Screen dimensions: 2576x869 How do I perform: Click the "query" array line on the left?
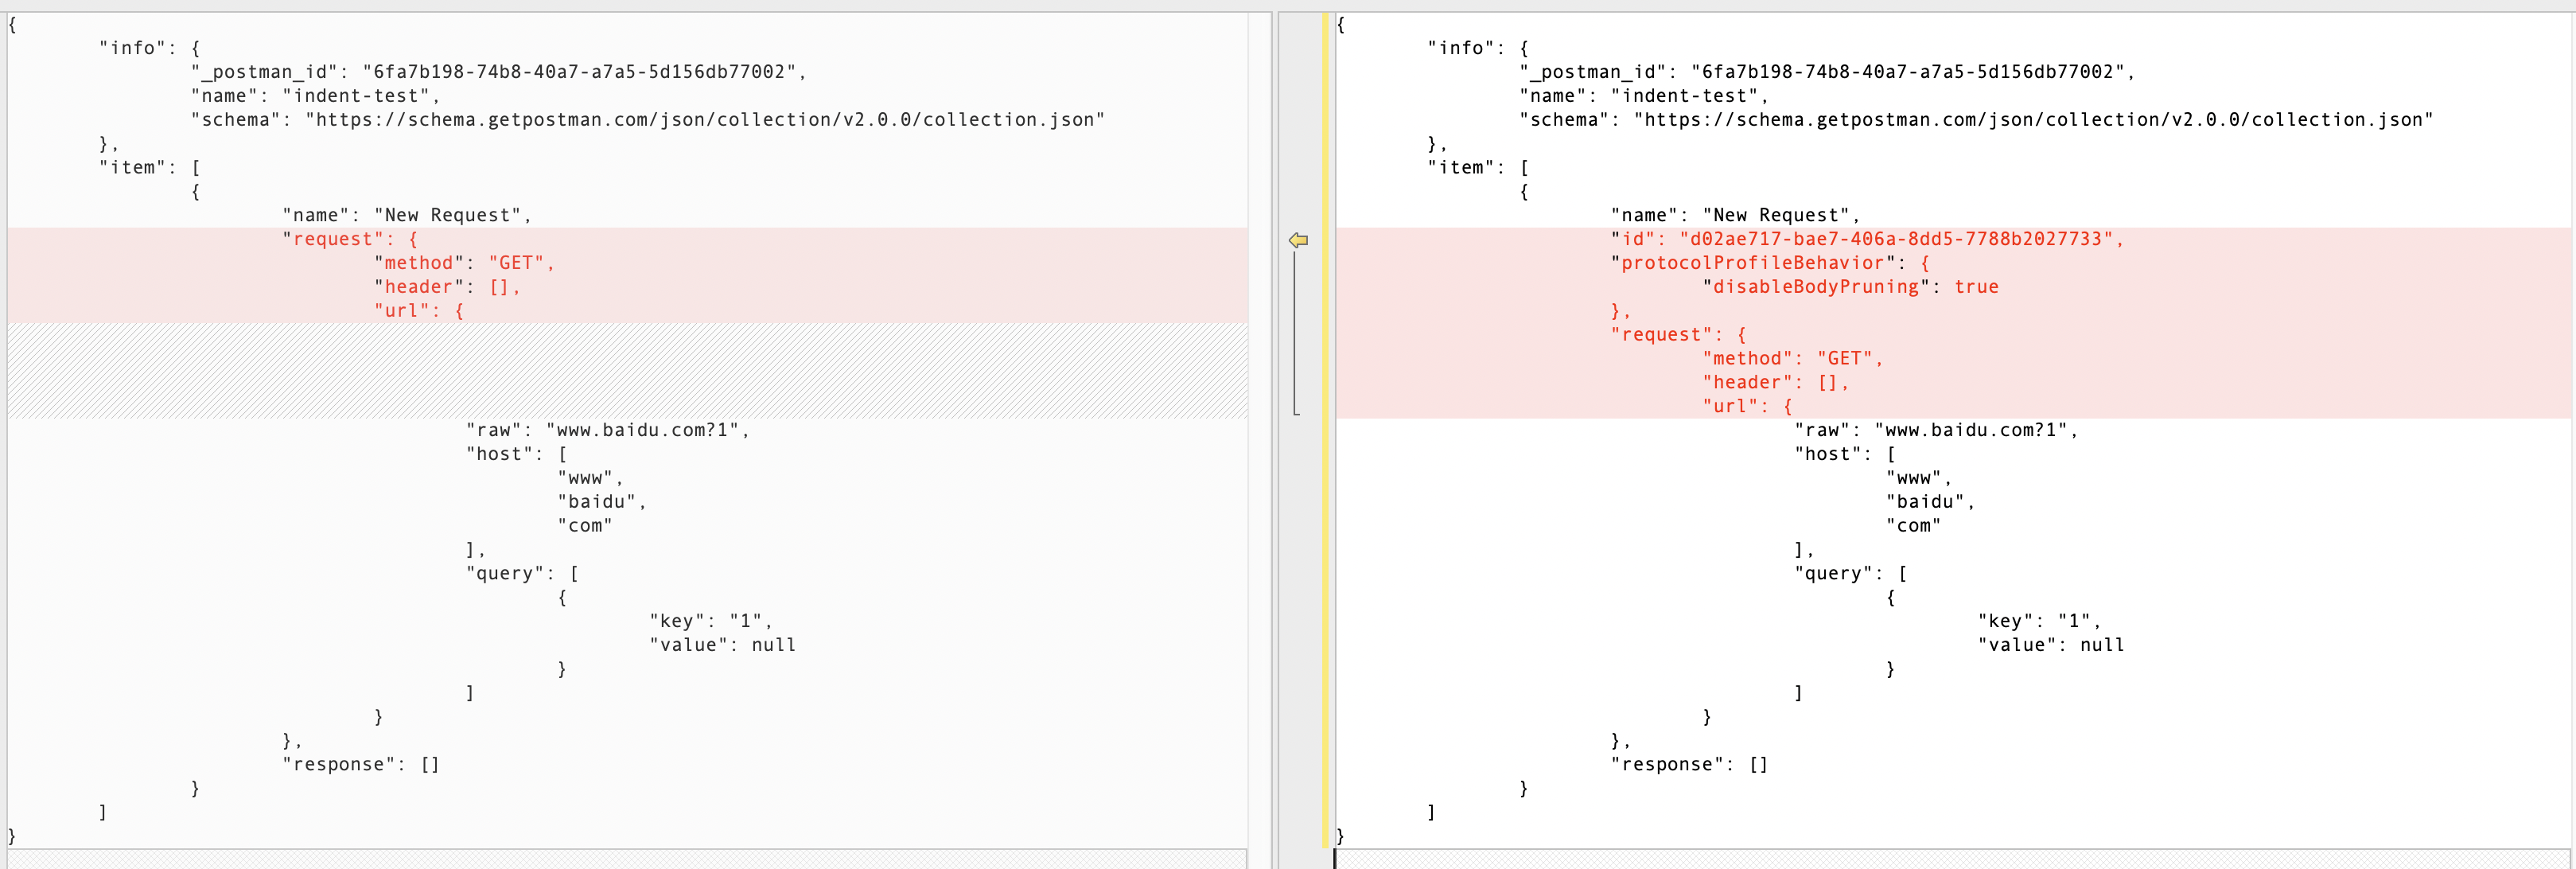click(515, 573)
